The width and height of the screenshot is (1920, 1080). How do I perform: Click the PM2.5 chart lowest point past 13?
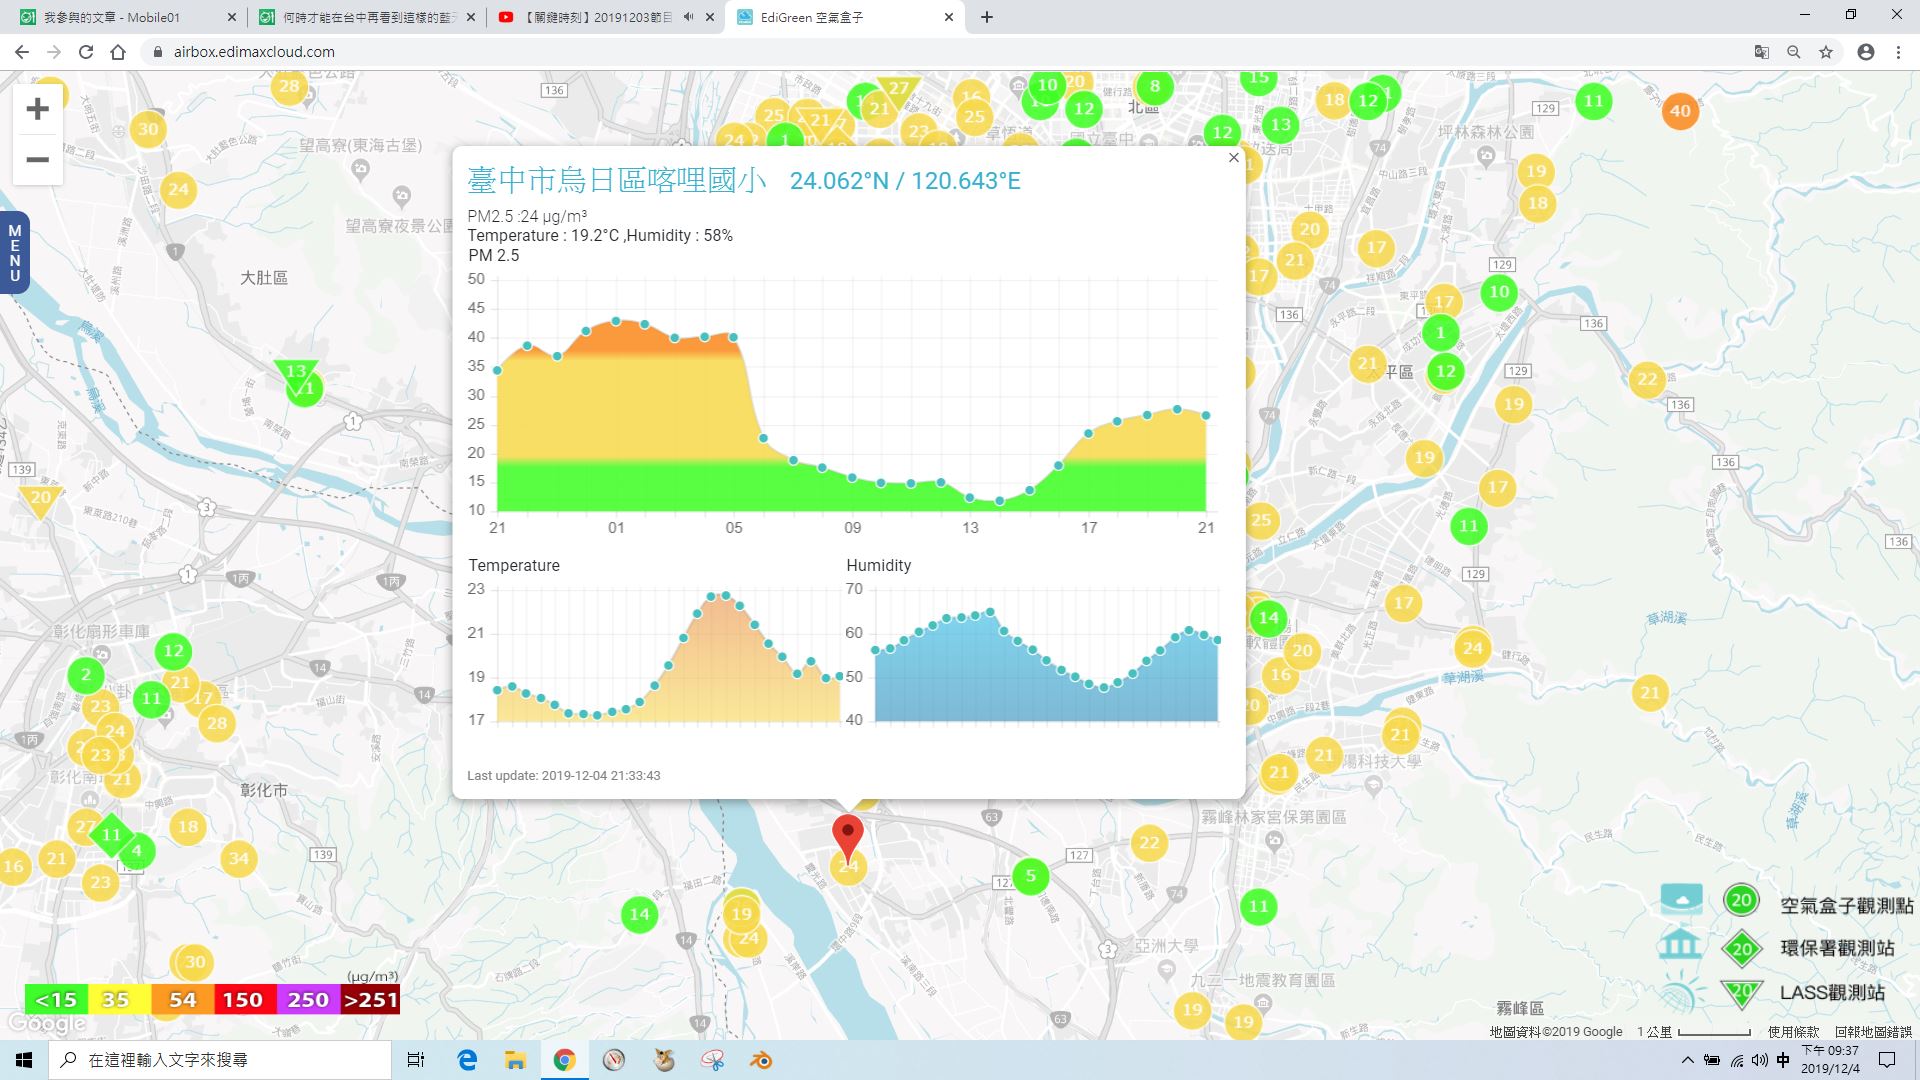[x=1000, y=501]
